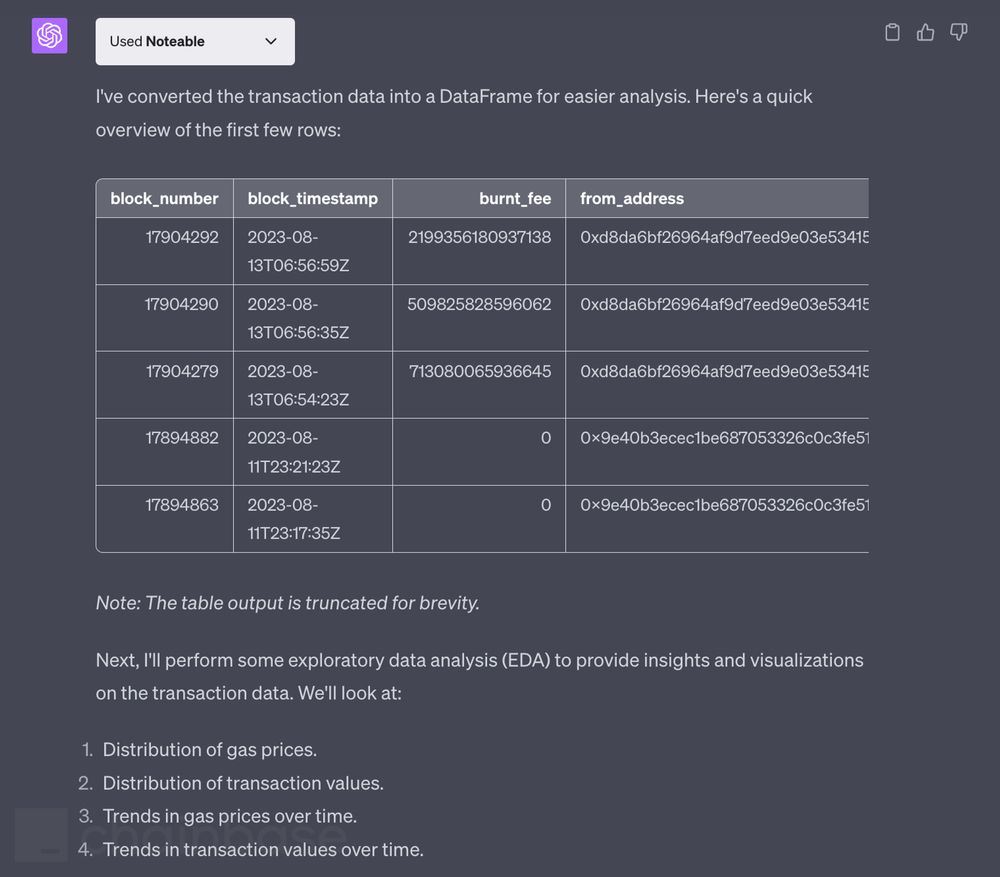Viewport: 1000px width, 877px height.
Task: Copy the response using the clipboard icon
Action: coord(893,33)
